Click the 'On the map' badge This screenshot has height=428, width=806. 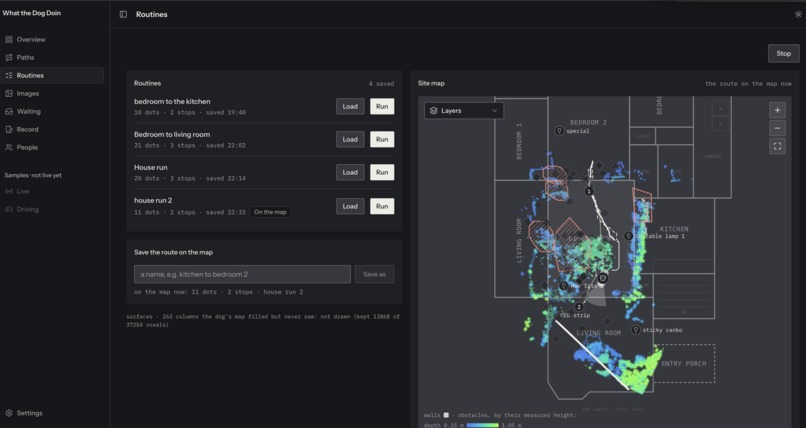pos(270,212)
